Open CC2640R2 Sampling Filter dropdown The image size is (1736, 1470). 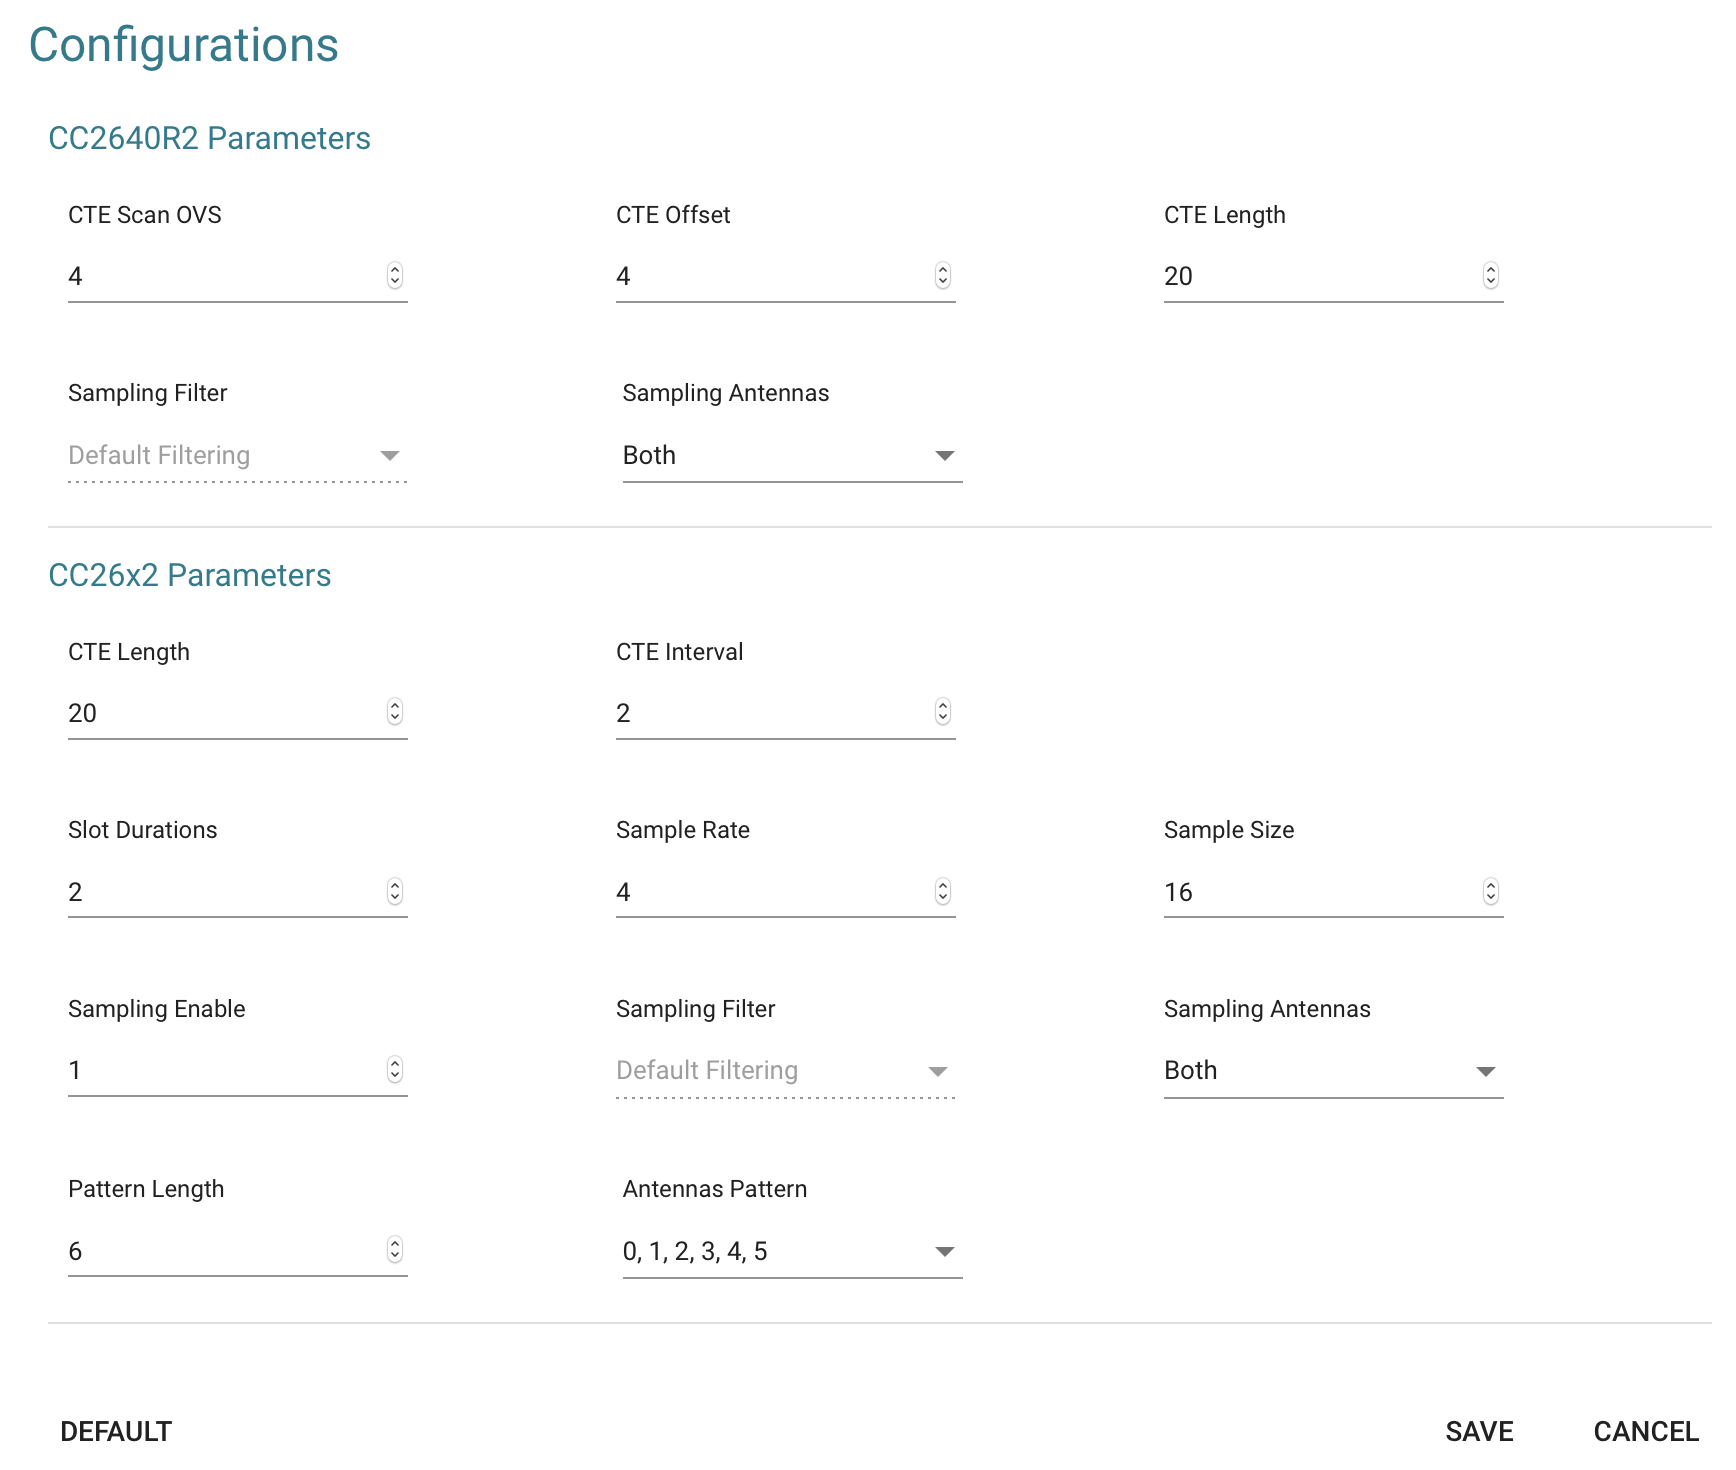click(x=237, y=456)
